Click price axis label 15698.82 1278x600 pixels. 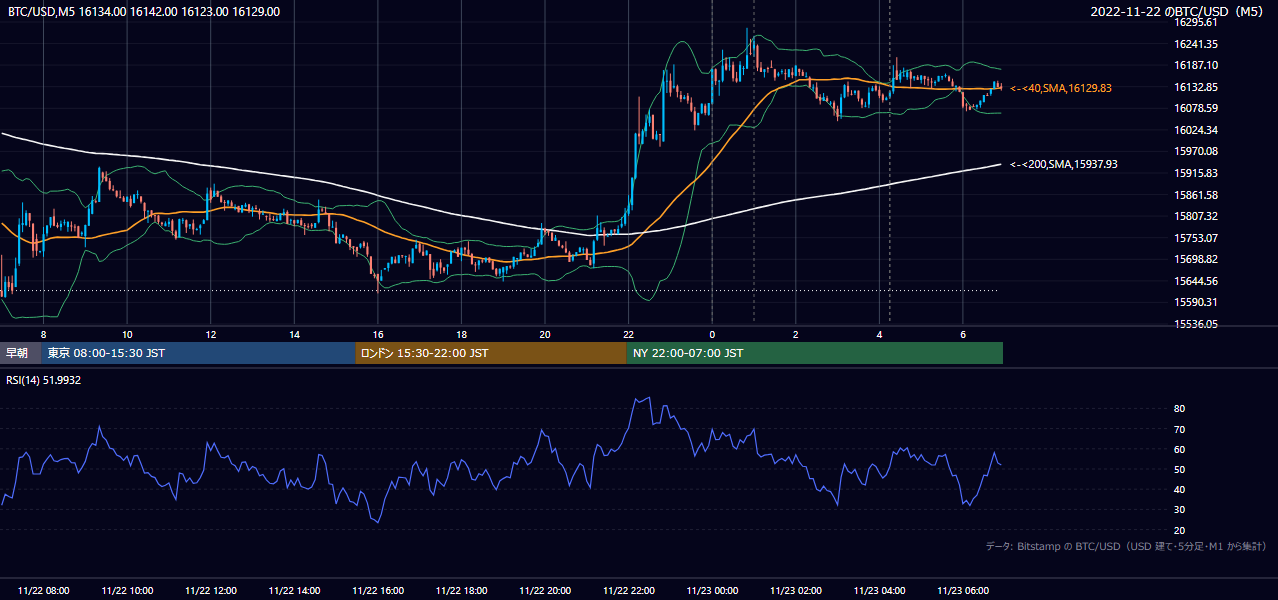[1195, 259]
